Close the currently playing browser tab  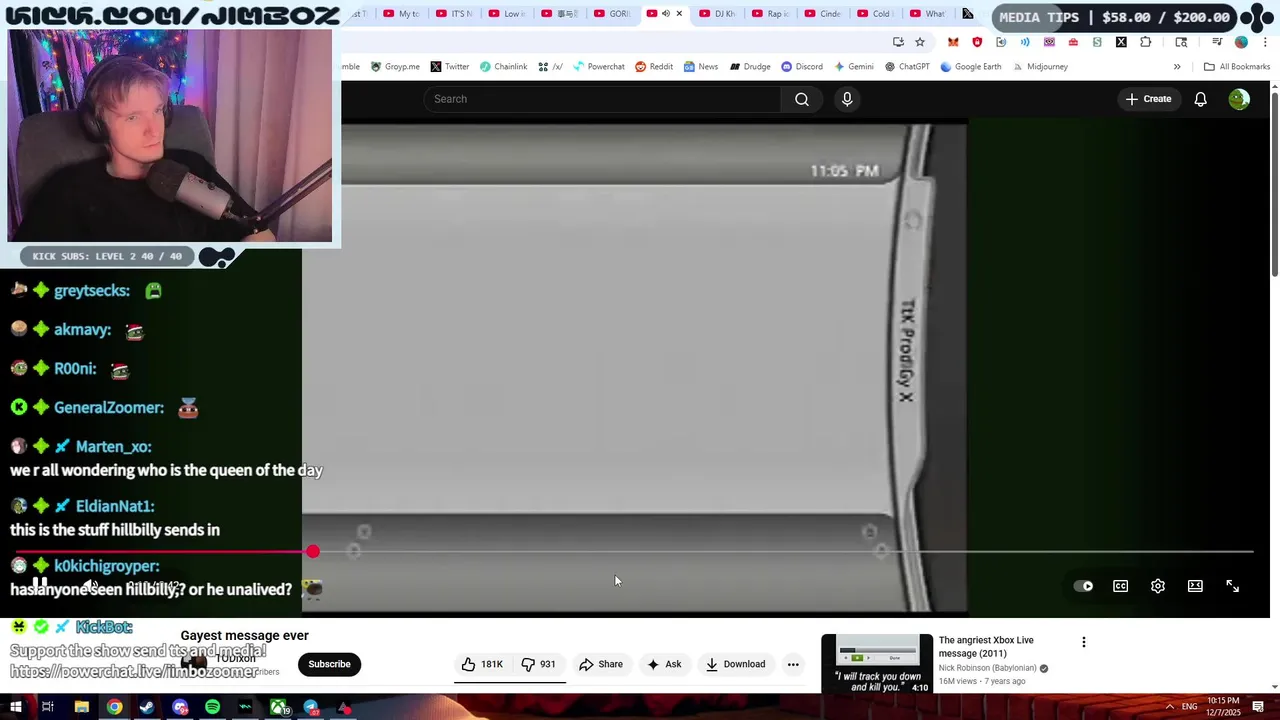(x=680, y=14)
